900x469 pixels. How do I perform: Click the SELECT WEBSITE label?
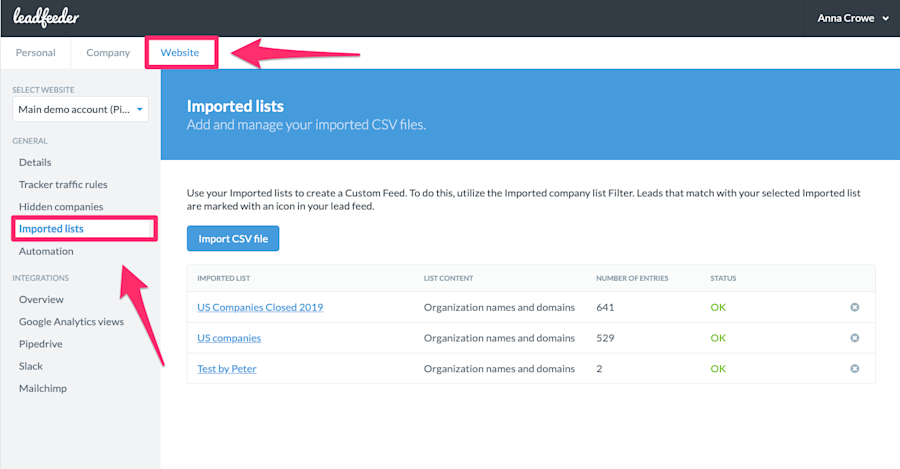(x=44, y=90)
